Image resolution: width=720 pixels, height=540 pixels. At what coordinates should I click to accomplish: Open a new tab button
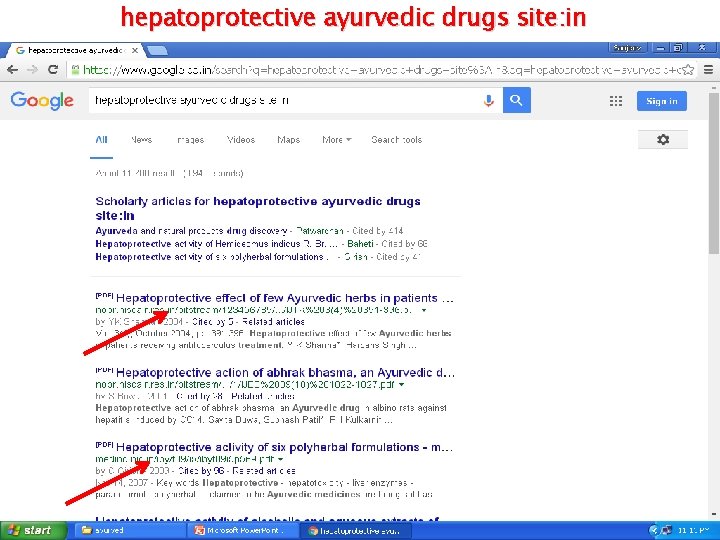coord(157,50)
